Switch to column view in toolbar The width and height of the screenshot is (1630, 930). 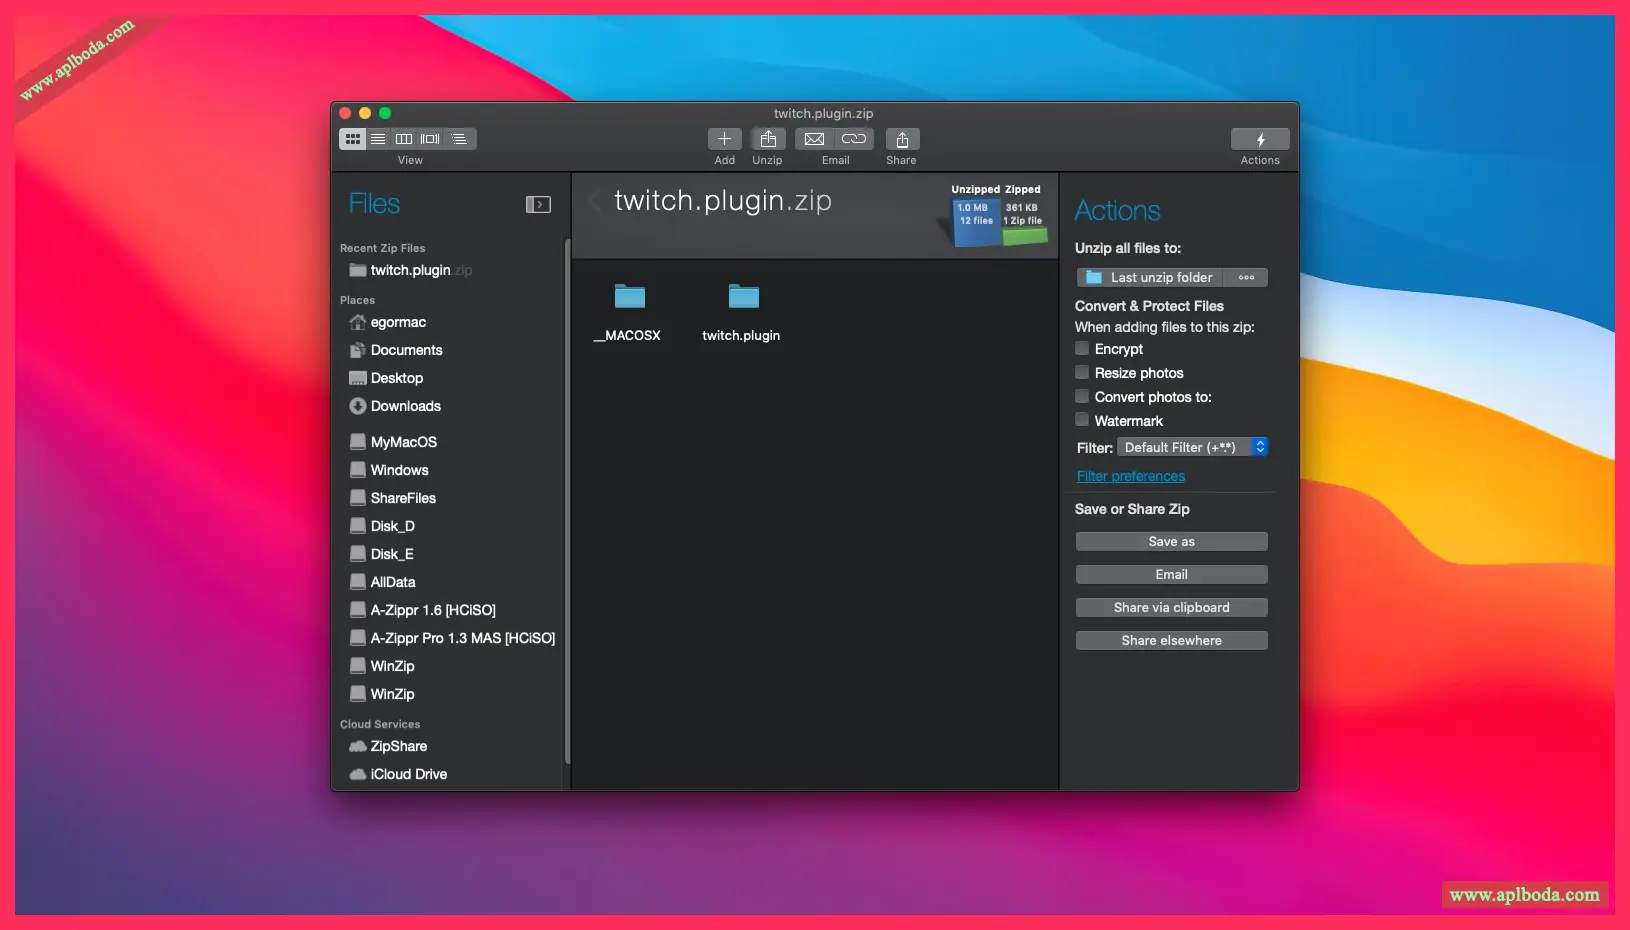[404, 139]
